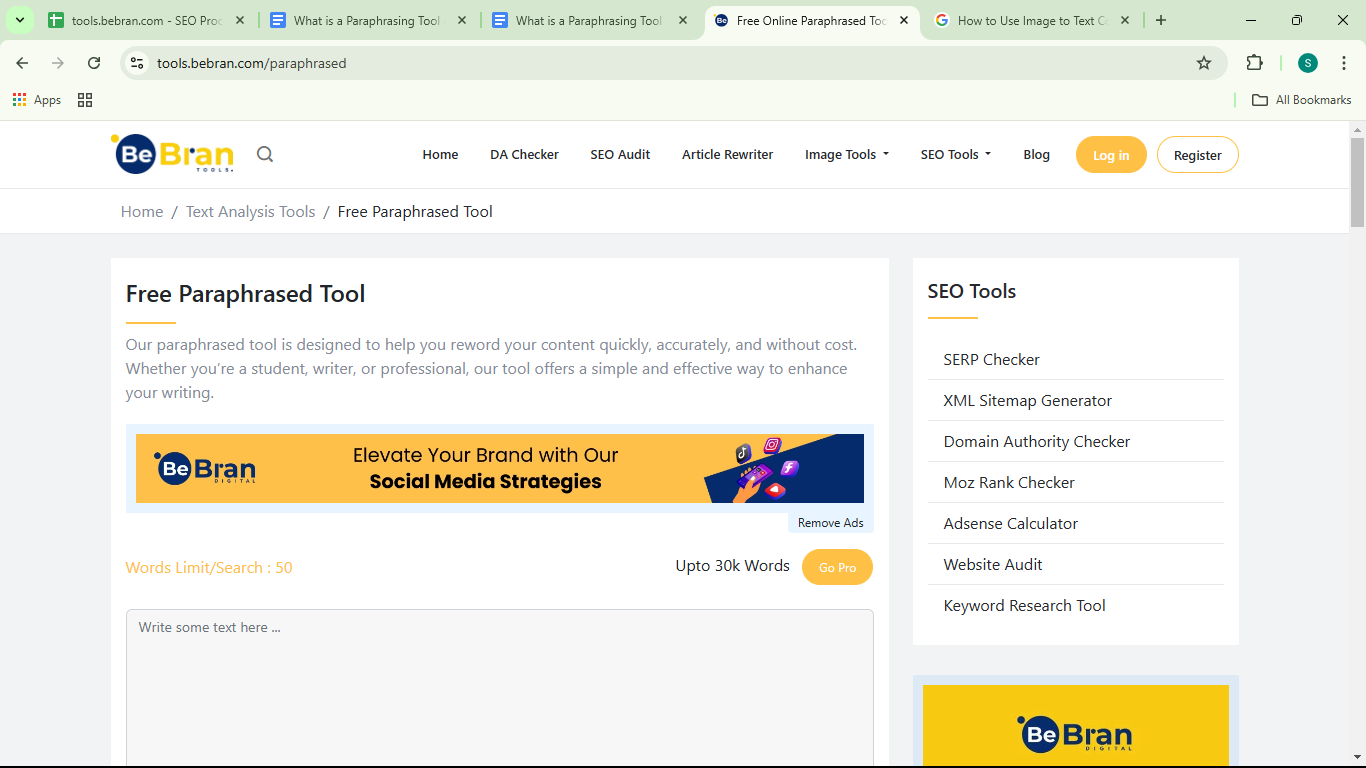Open the Extensions puzzle icon
This screenshot has width=1366, height=768.
click(x=1254, y=63)
